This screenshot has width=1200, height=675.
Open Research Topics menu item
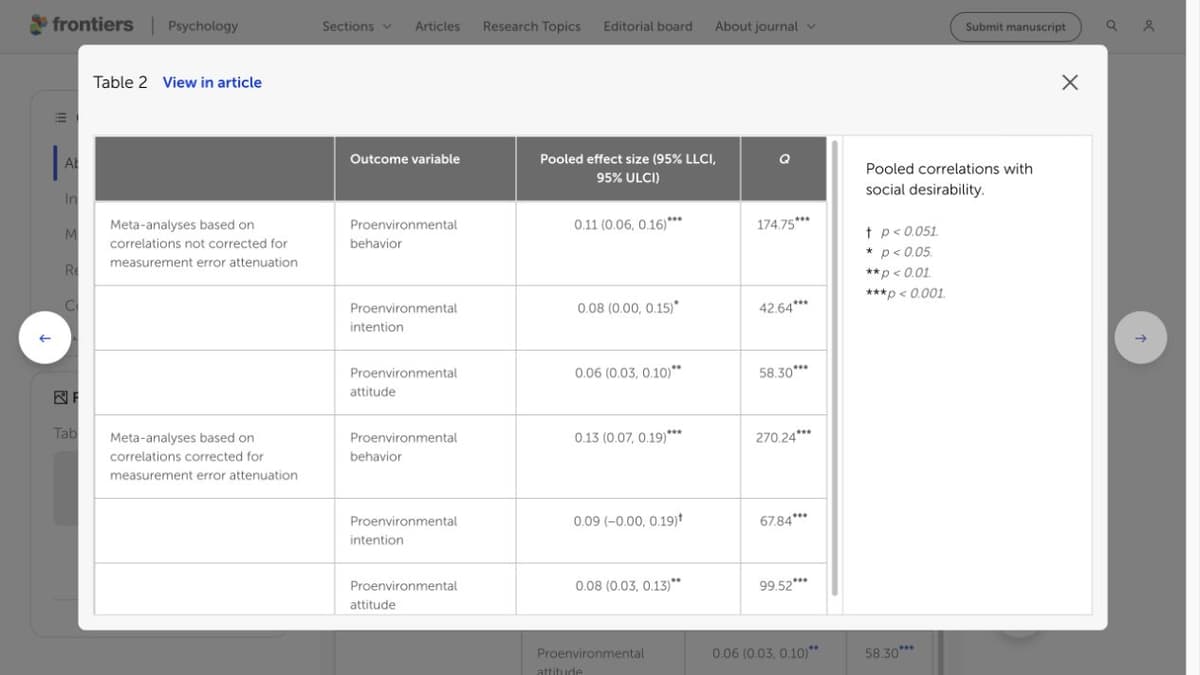point(532,26)
